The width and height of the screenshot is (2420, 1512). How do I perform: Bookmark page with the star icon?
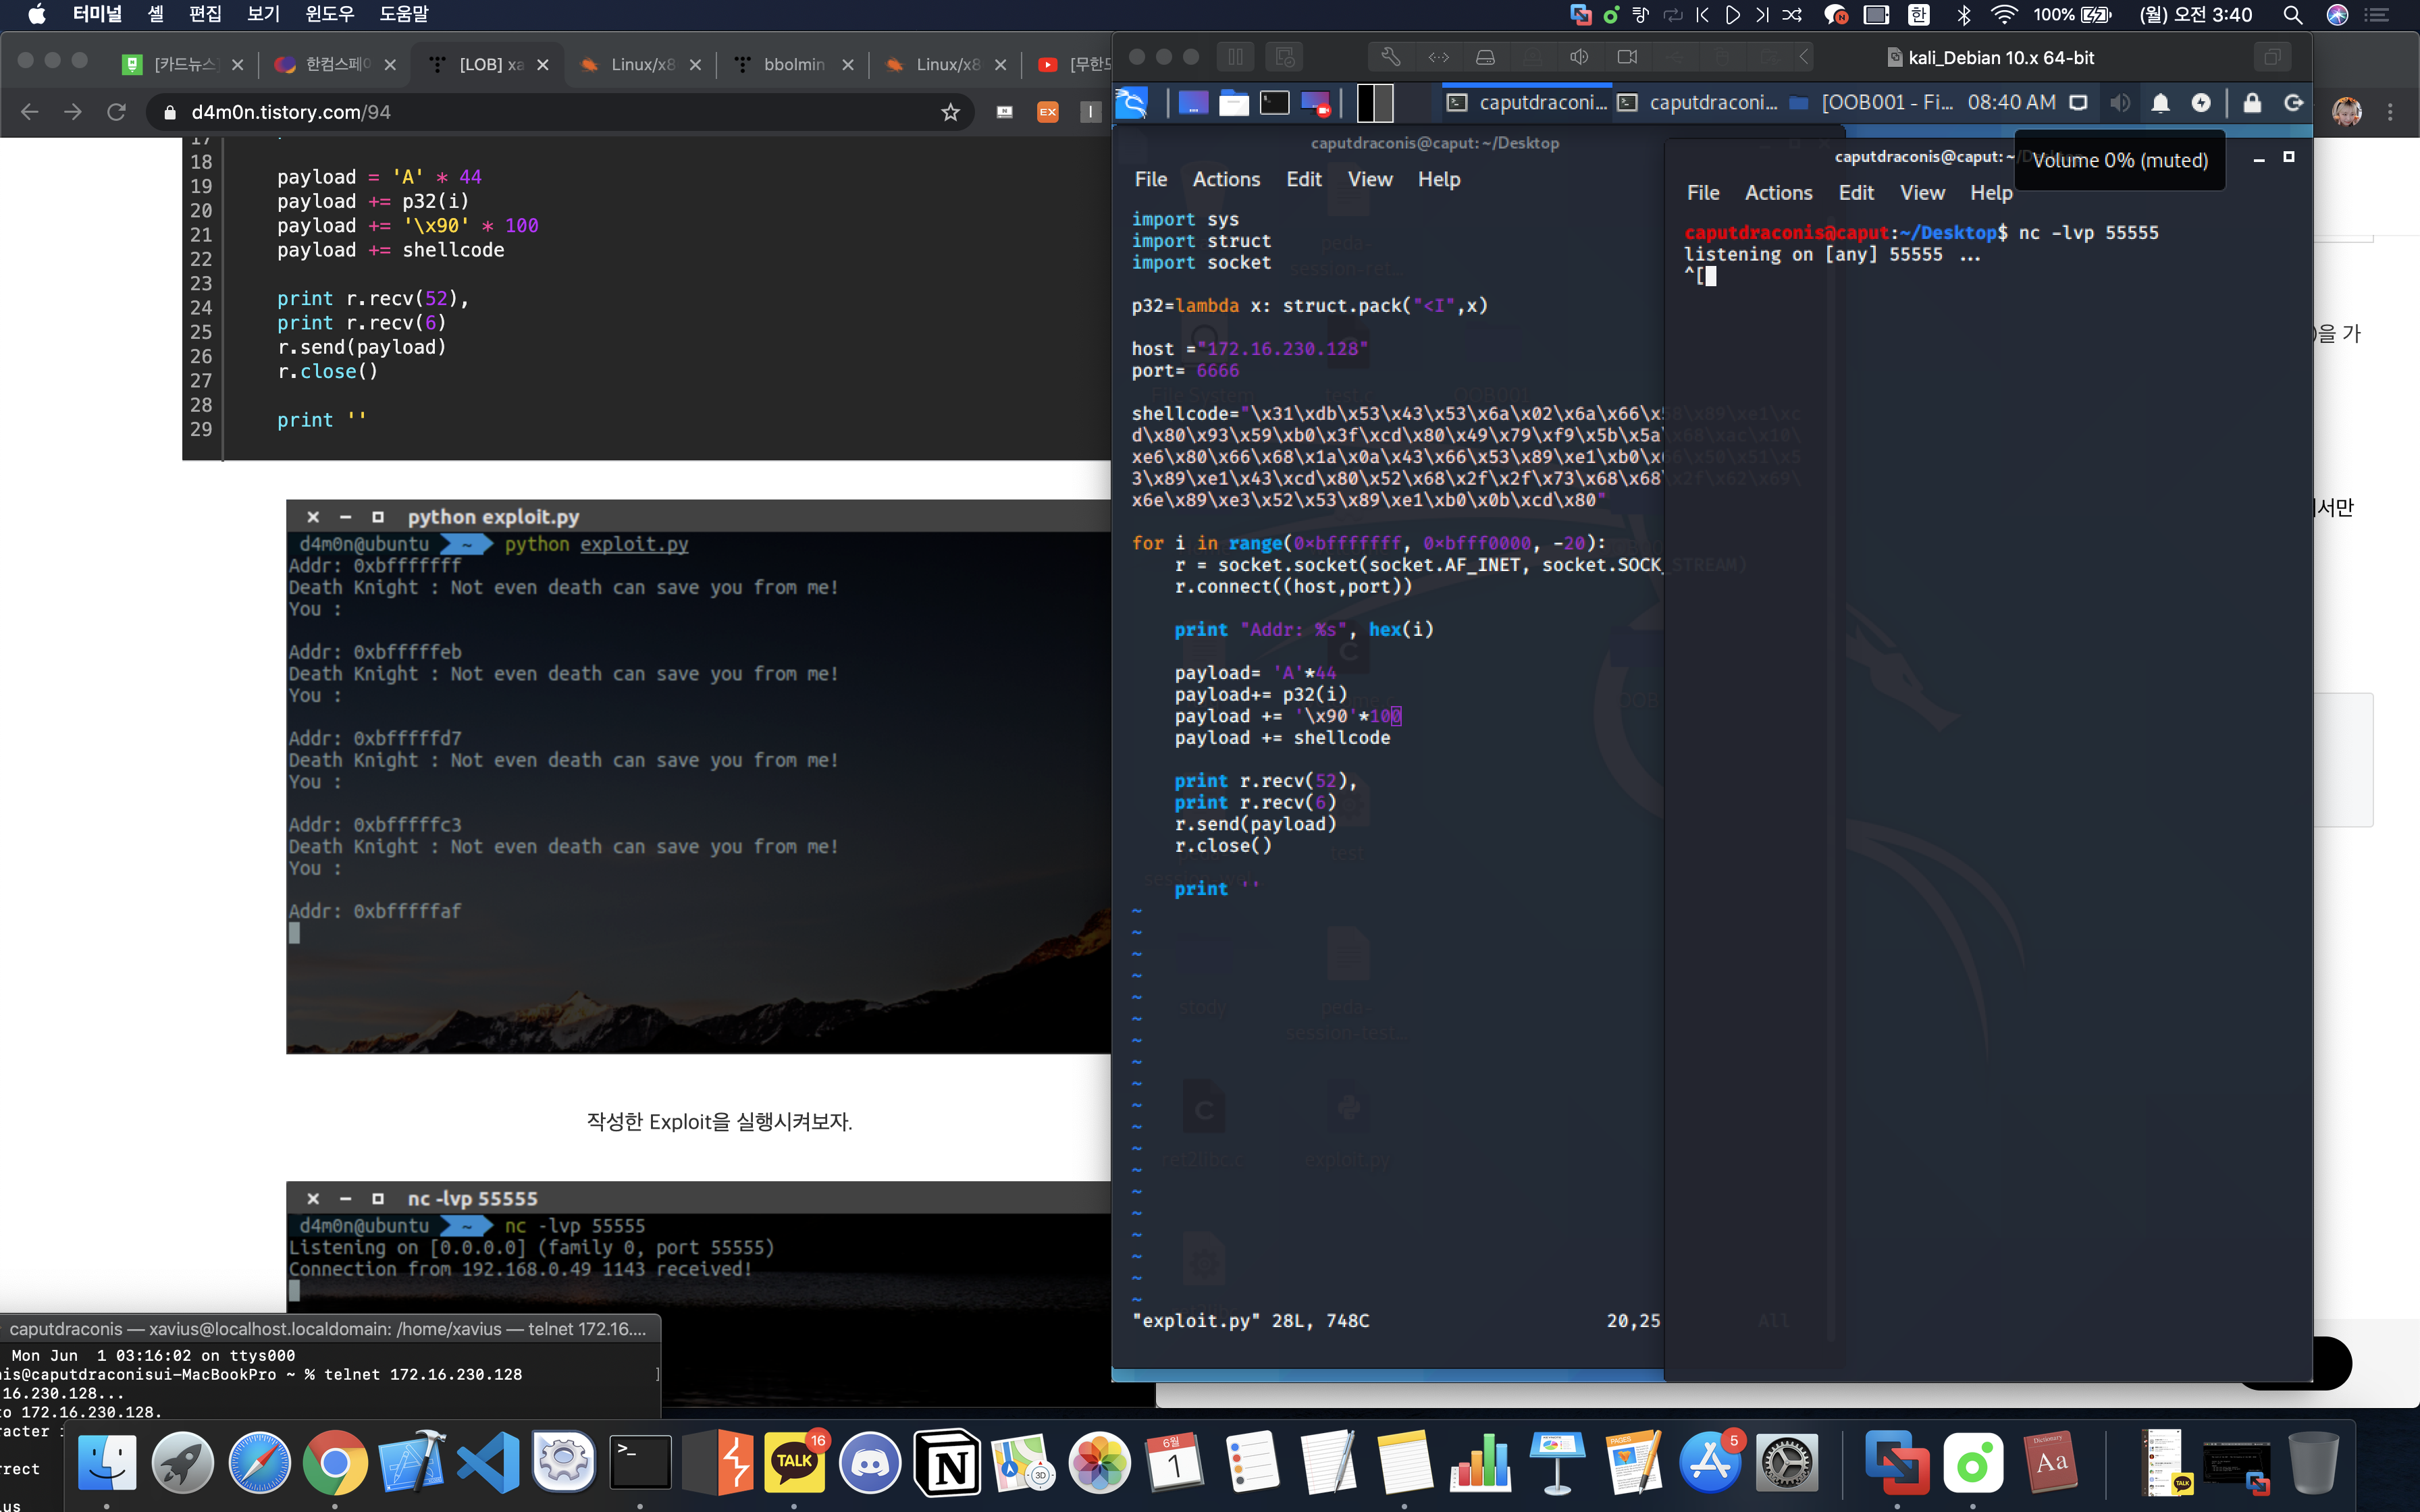tap(950, 112)
